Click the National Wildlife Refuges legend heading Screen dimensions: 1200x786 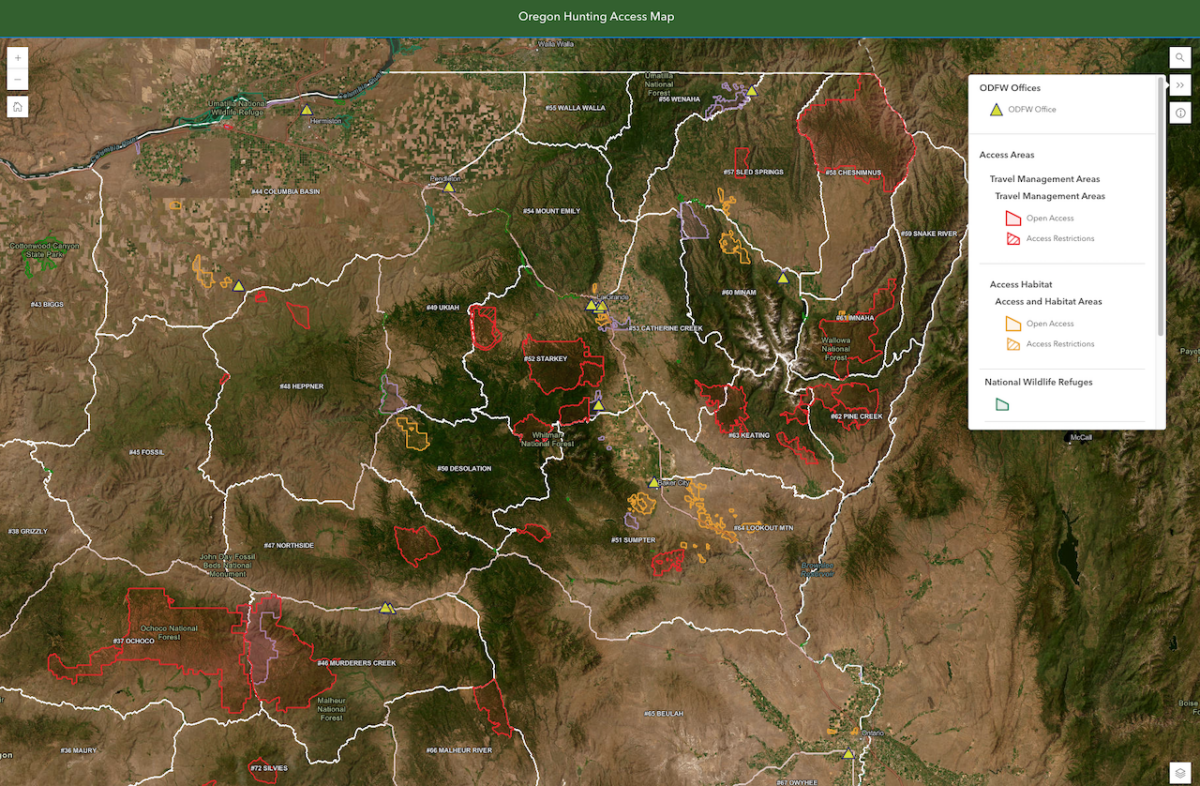pos(1038,382)
